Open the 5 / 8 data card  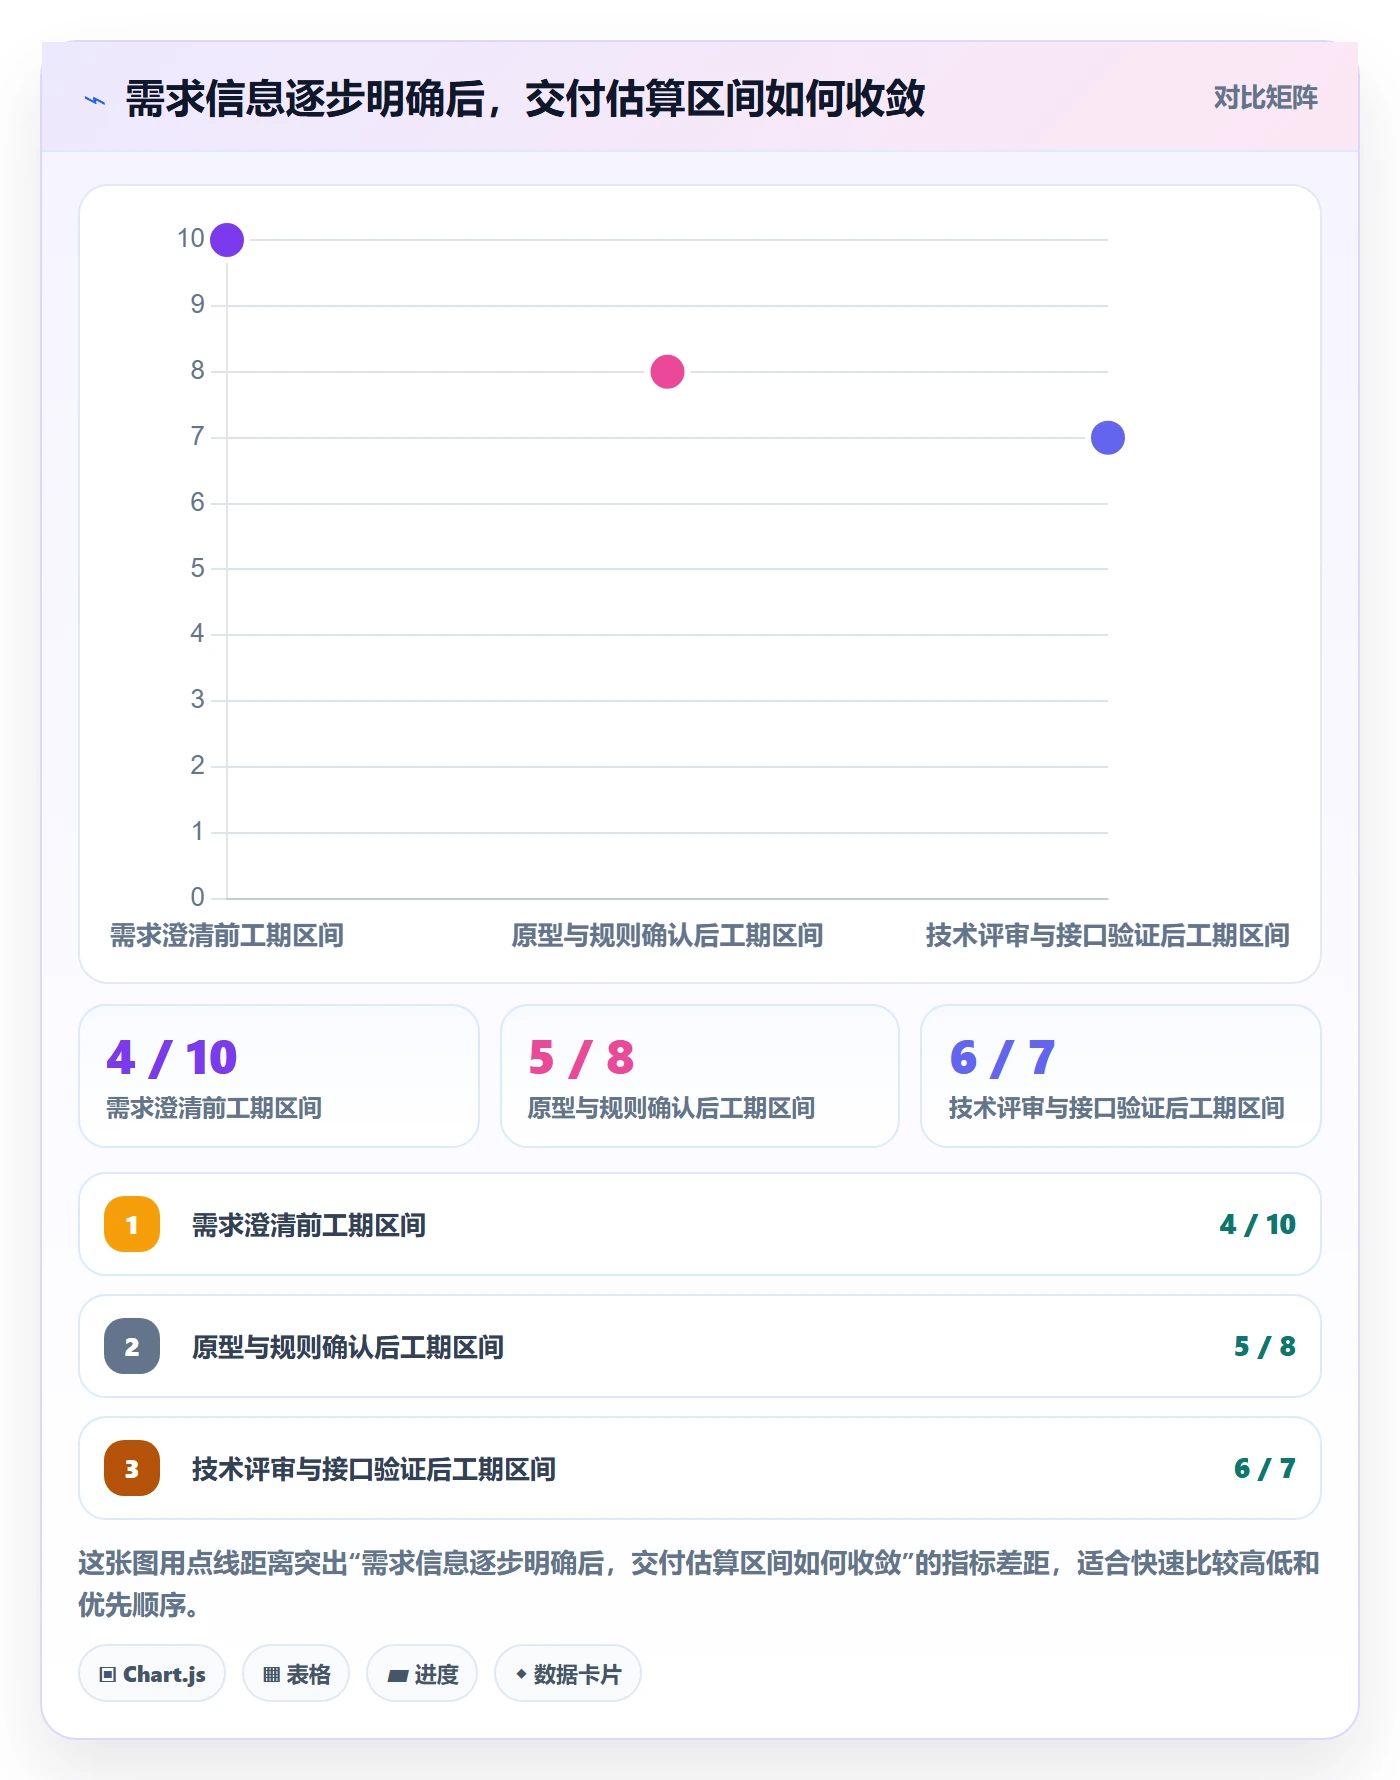click(700, 1076)
